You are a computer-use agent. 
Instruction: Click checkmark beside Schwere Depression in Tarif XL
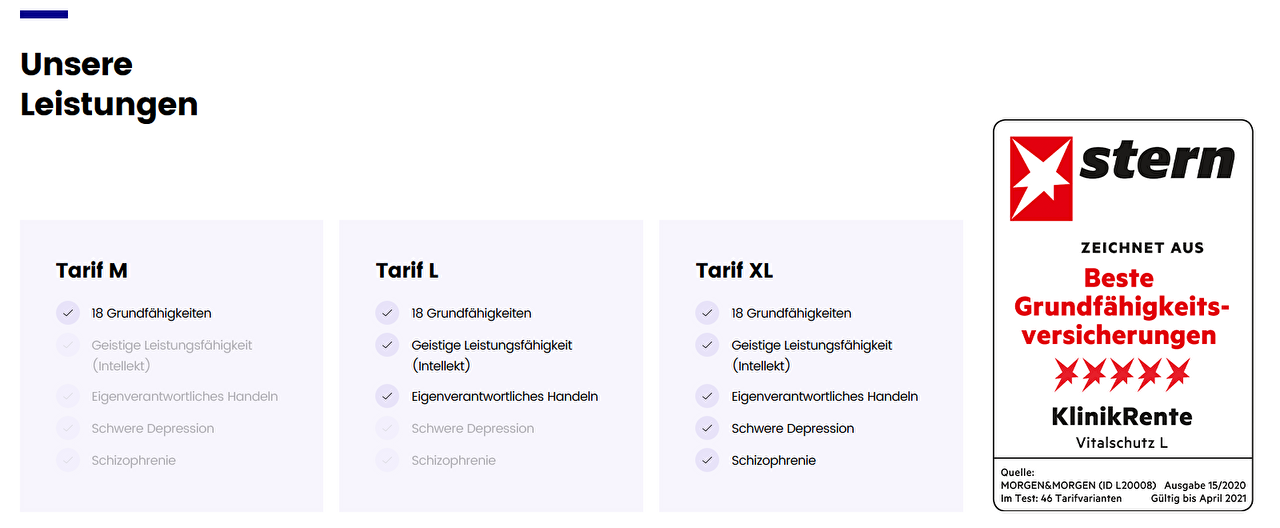[x=708, y=428]
